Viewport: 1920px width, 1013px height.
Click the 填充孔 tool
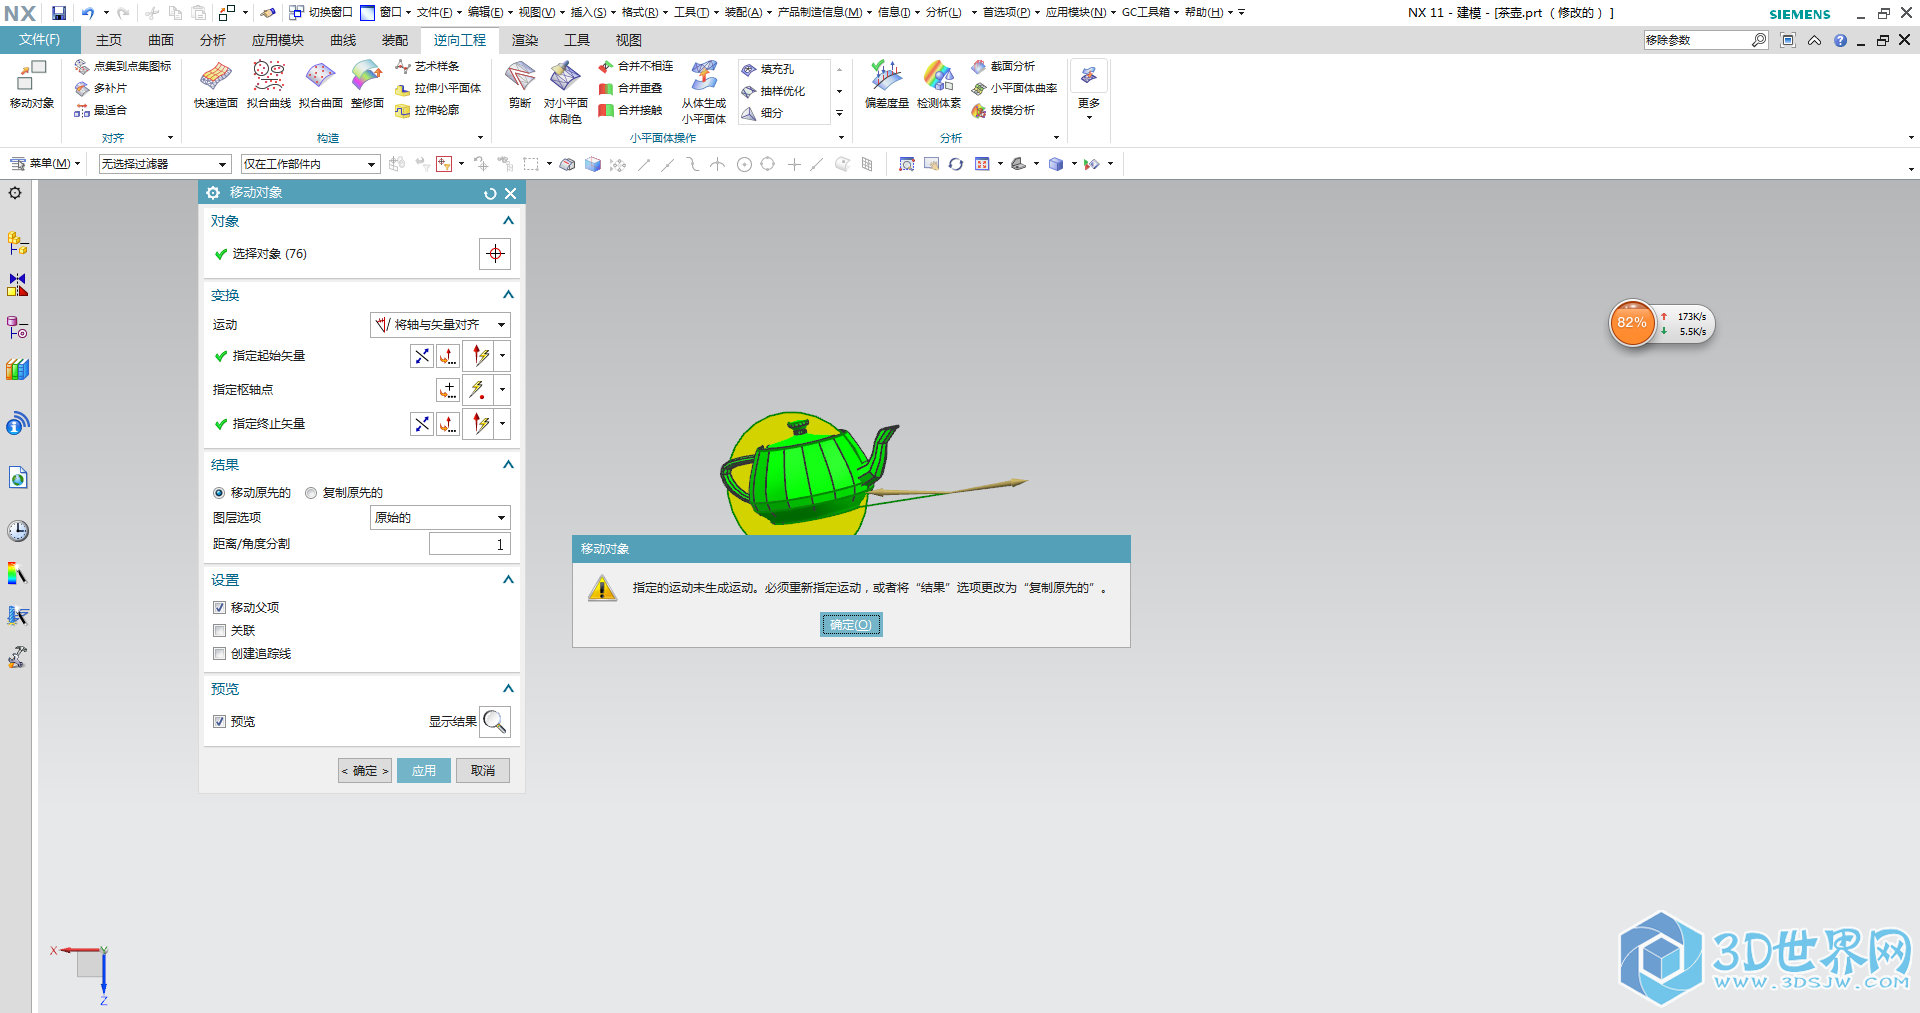[x=767, y=69]
